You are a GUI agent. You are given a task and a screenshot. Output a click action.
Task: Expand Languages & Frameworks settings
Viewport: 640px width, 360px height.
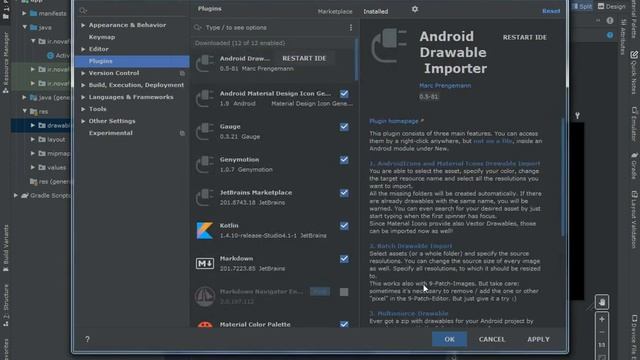point(83,97)
